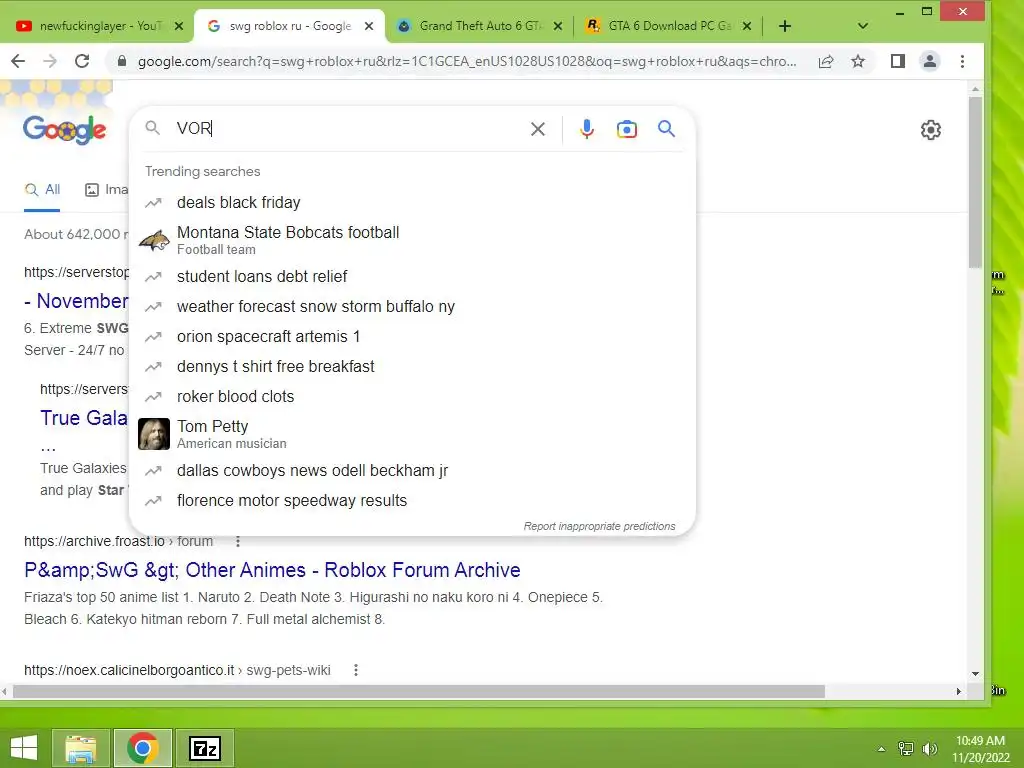Viewport: 1024px width, 768px height.
Task: Open the Roblox Forum Archive result link
Action: pos(272,570)
